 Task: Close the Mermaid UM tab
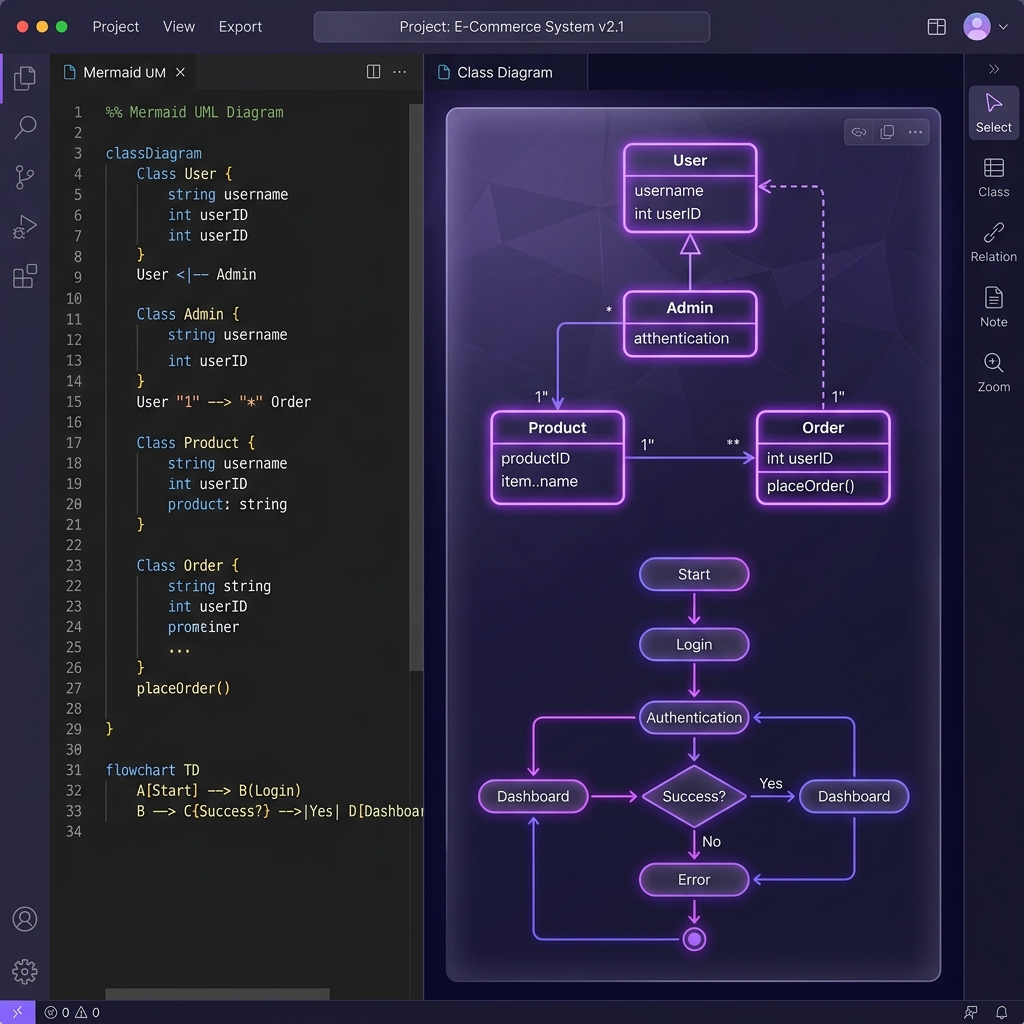pos(180,72)
